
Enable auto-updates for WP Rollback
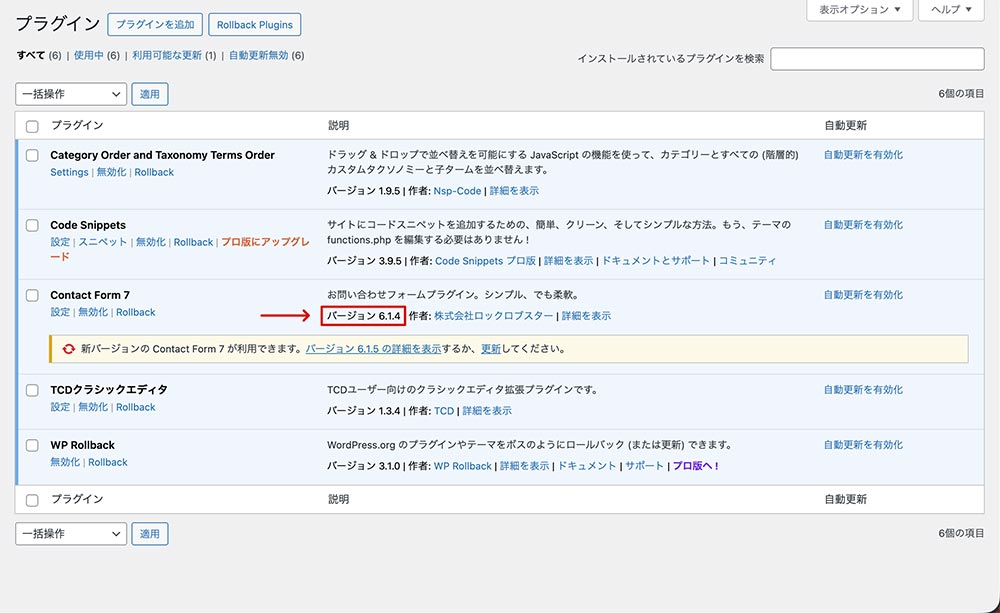pos(863,445)
